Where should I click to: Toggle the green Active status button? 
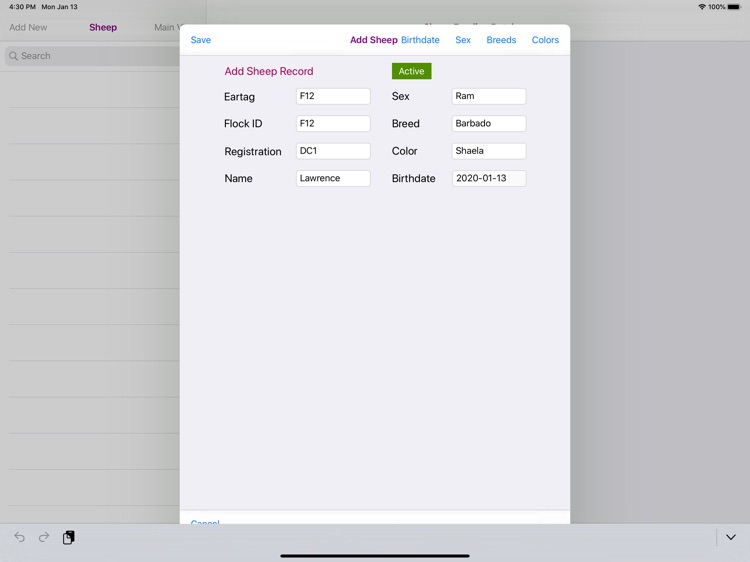411,71
